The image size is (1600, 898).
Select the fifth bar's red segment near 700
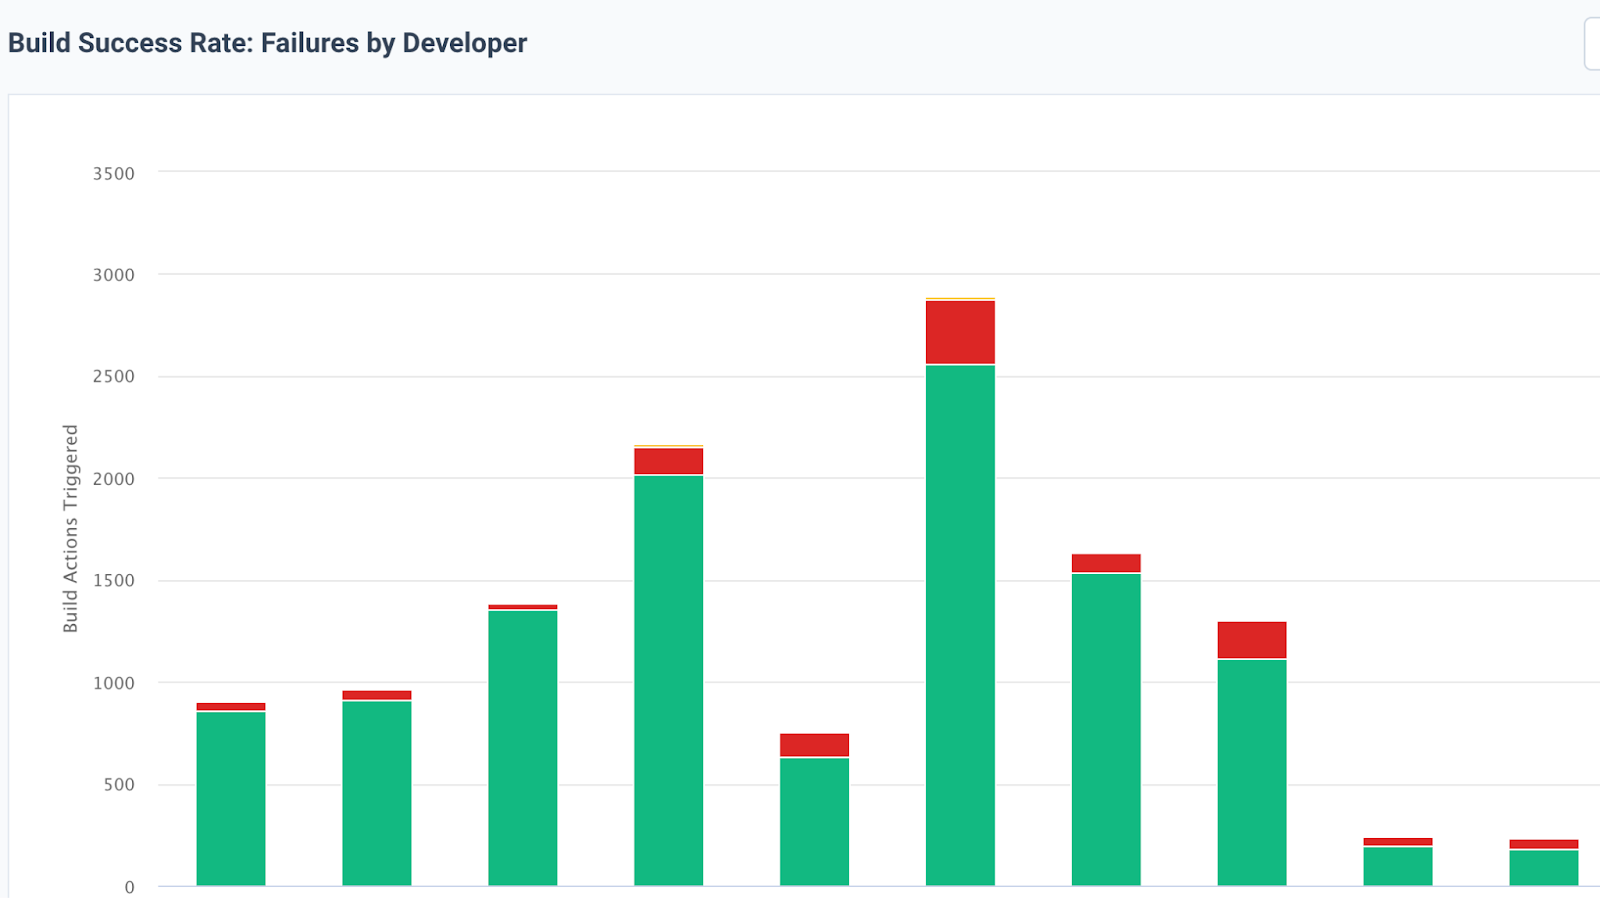815,745
